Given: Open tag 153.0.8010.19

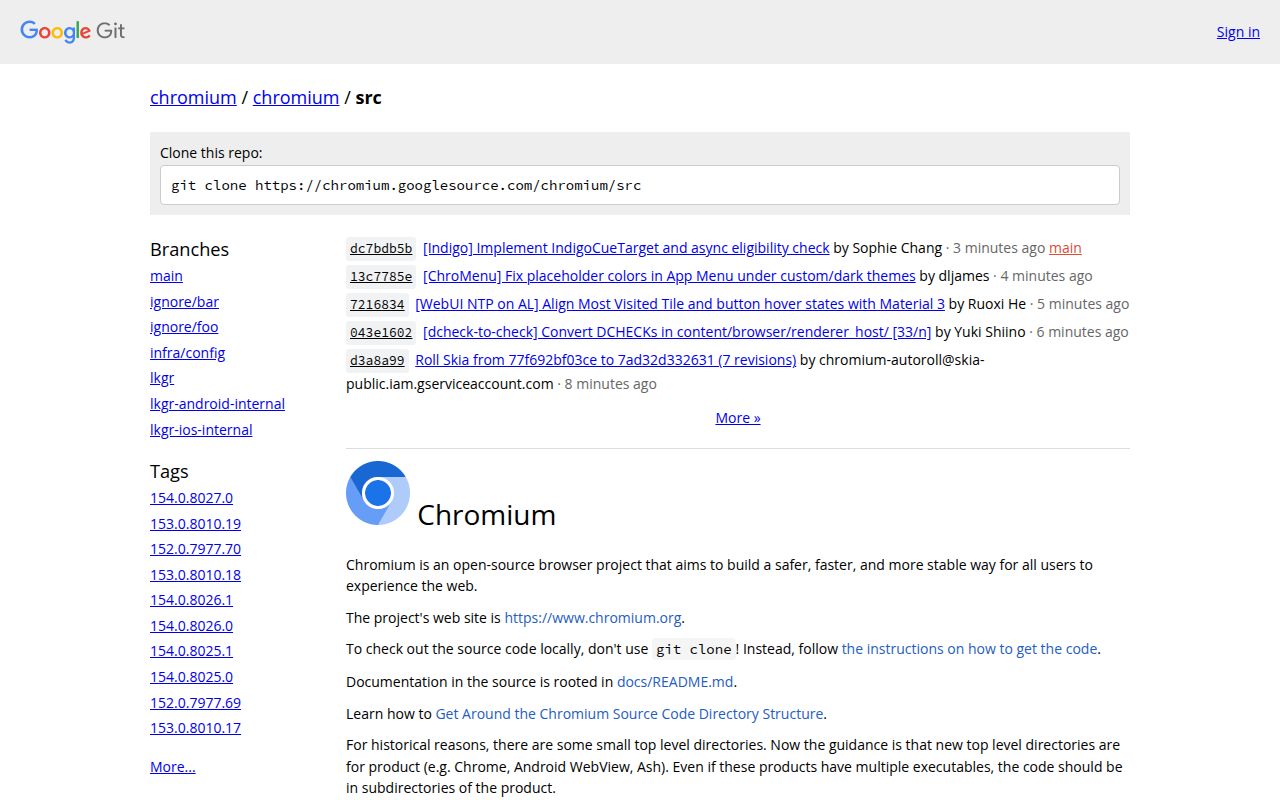Looking at the screenshot, I should coord(195,524).
